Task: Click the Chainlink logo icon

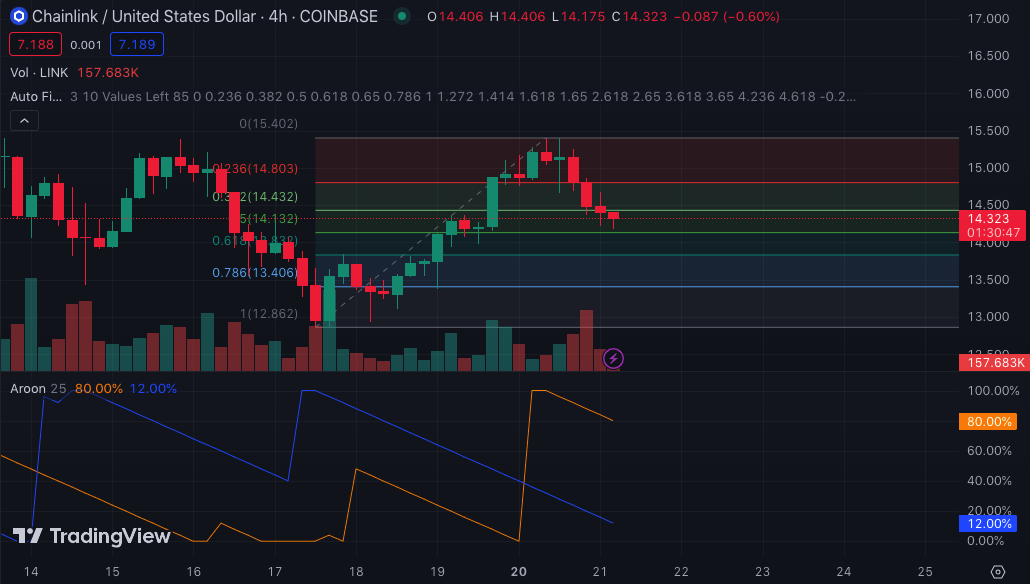Action: click(18, 16)
